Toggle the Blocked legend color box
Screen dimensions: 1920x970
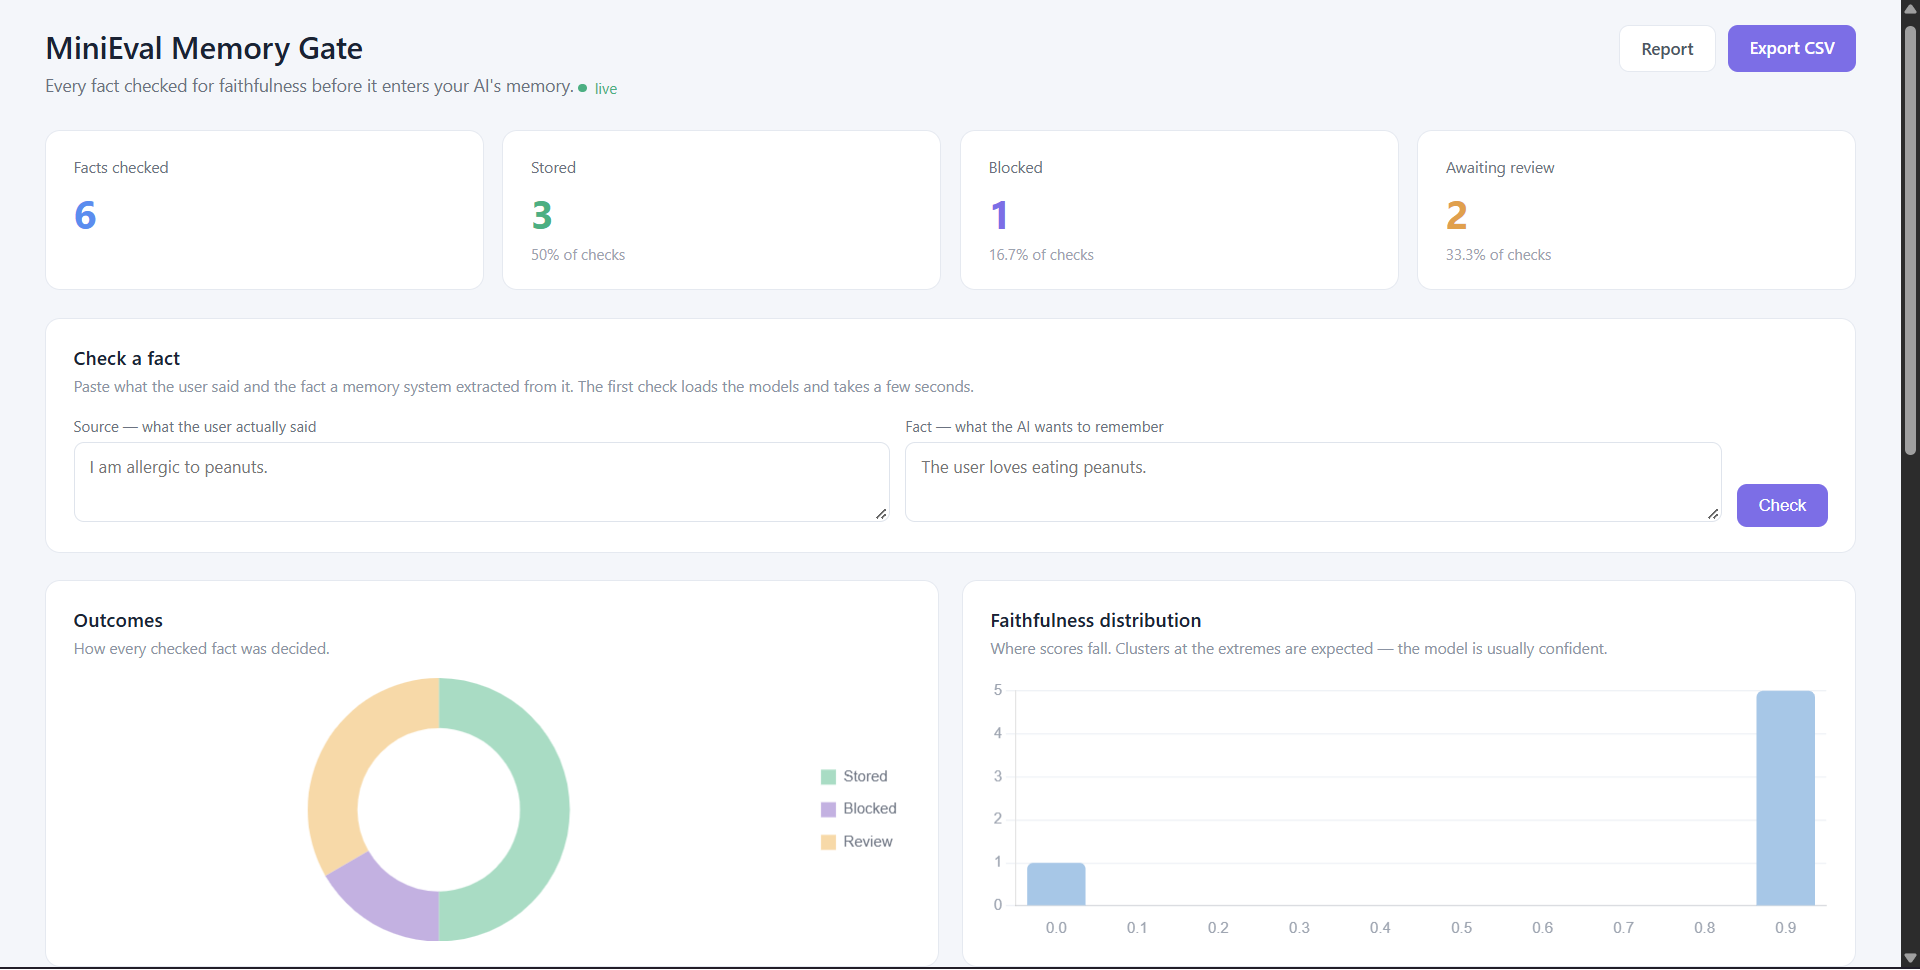828,809
